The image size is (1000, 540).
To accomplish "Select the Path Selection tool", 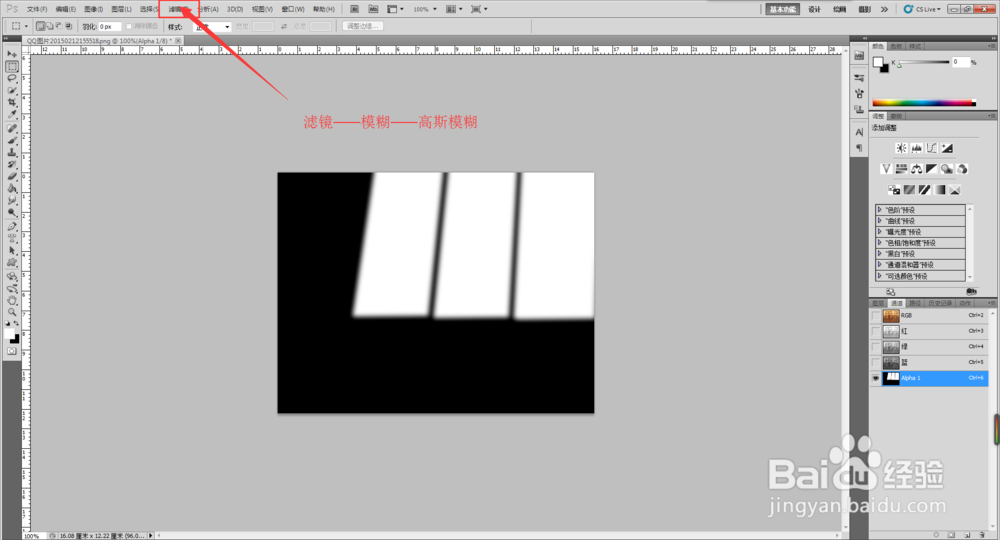I will (12, 251).
